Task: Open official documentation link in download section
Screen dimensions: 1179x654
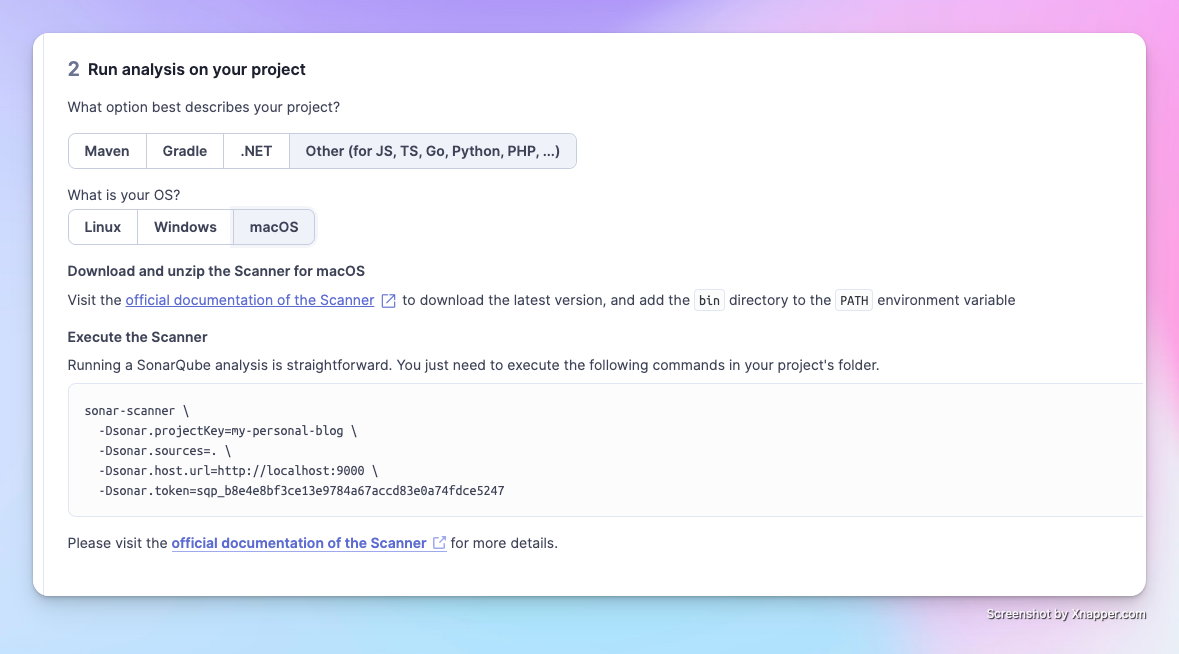Action: pyautogui.click(x=250, y=300)
